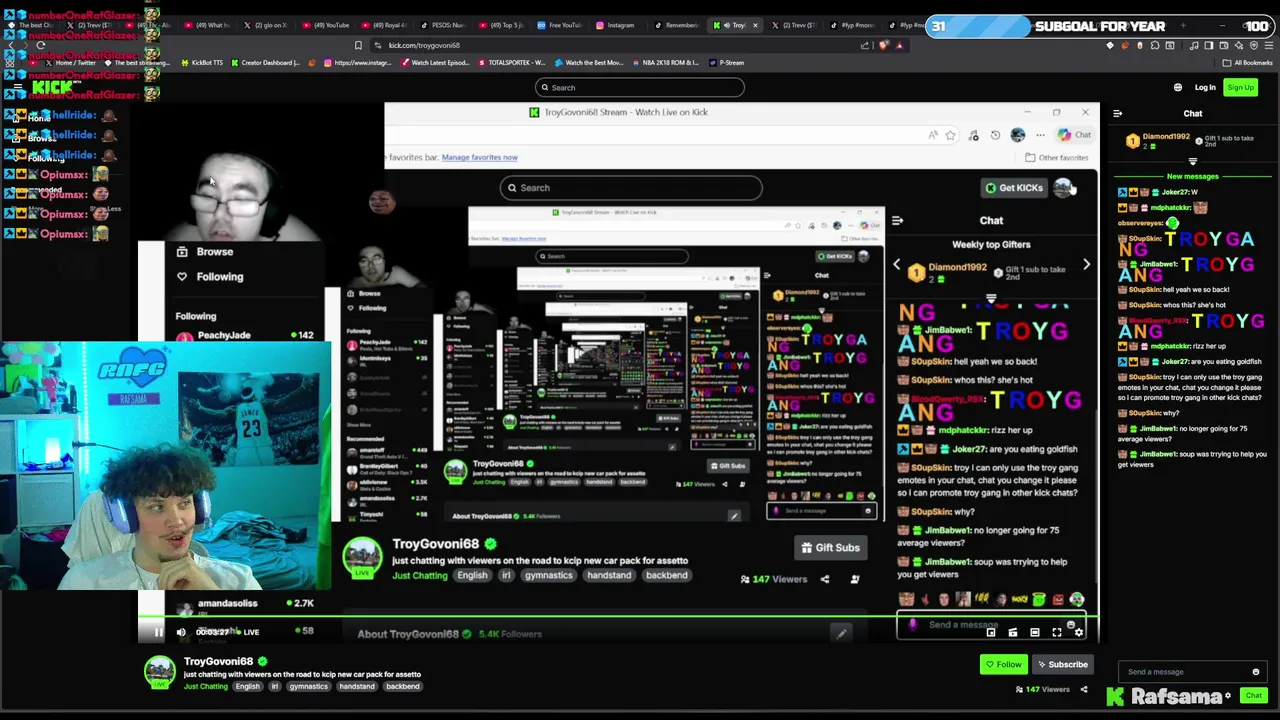Expand the top gifters dropdown under Diamond1992
The width and height of the screenshot is (1280, 720).
pos(1192,161)
